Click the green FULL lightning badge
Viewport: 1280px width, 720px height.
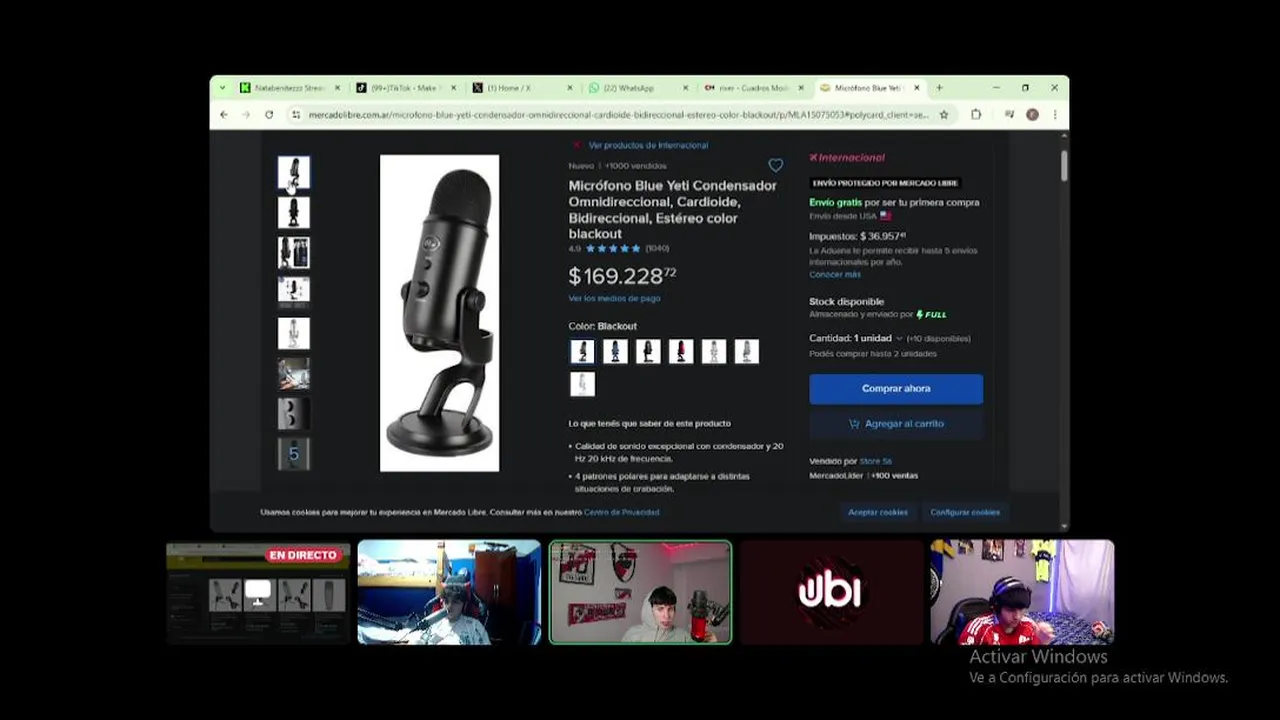[x=931, y=315]
